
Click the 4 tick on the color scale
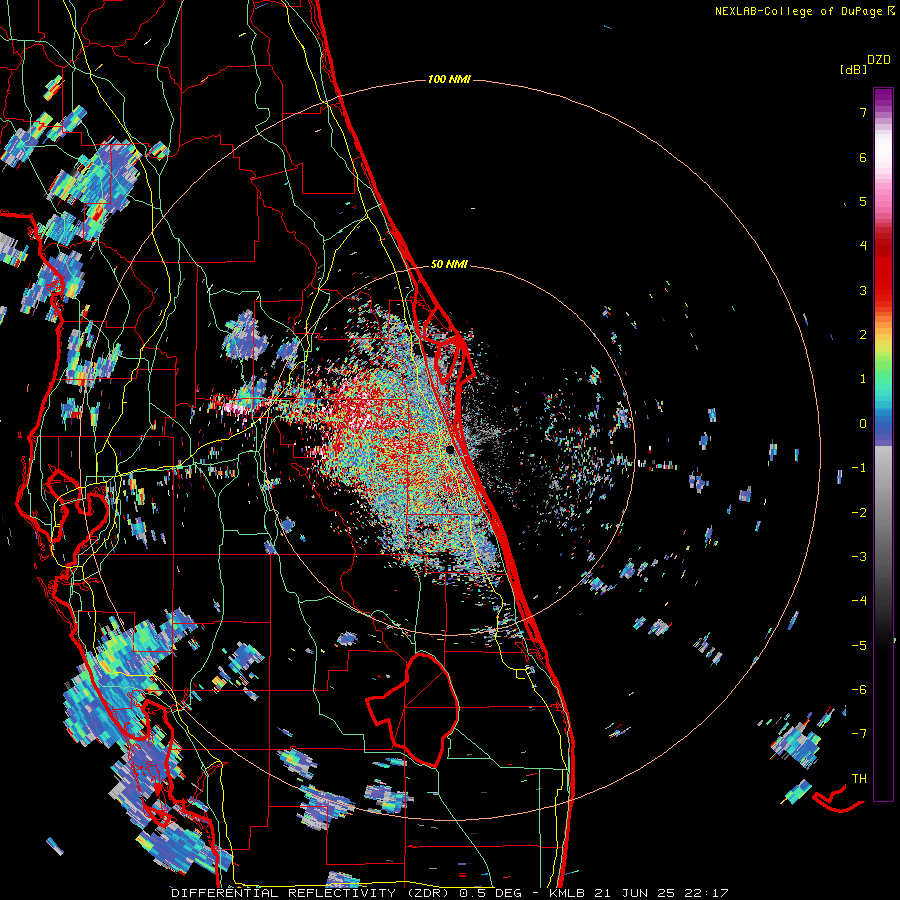click(x=863, y=246)
